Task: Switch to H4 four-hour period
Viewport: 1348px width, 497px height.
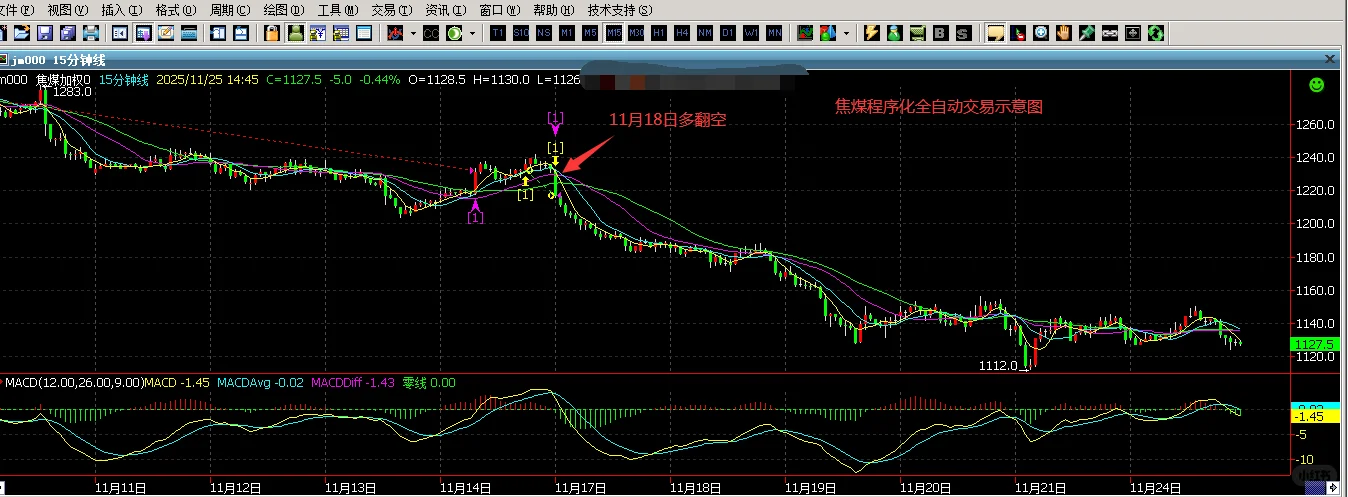Action: click(x=683, y=33)
